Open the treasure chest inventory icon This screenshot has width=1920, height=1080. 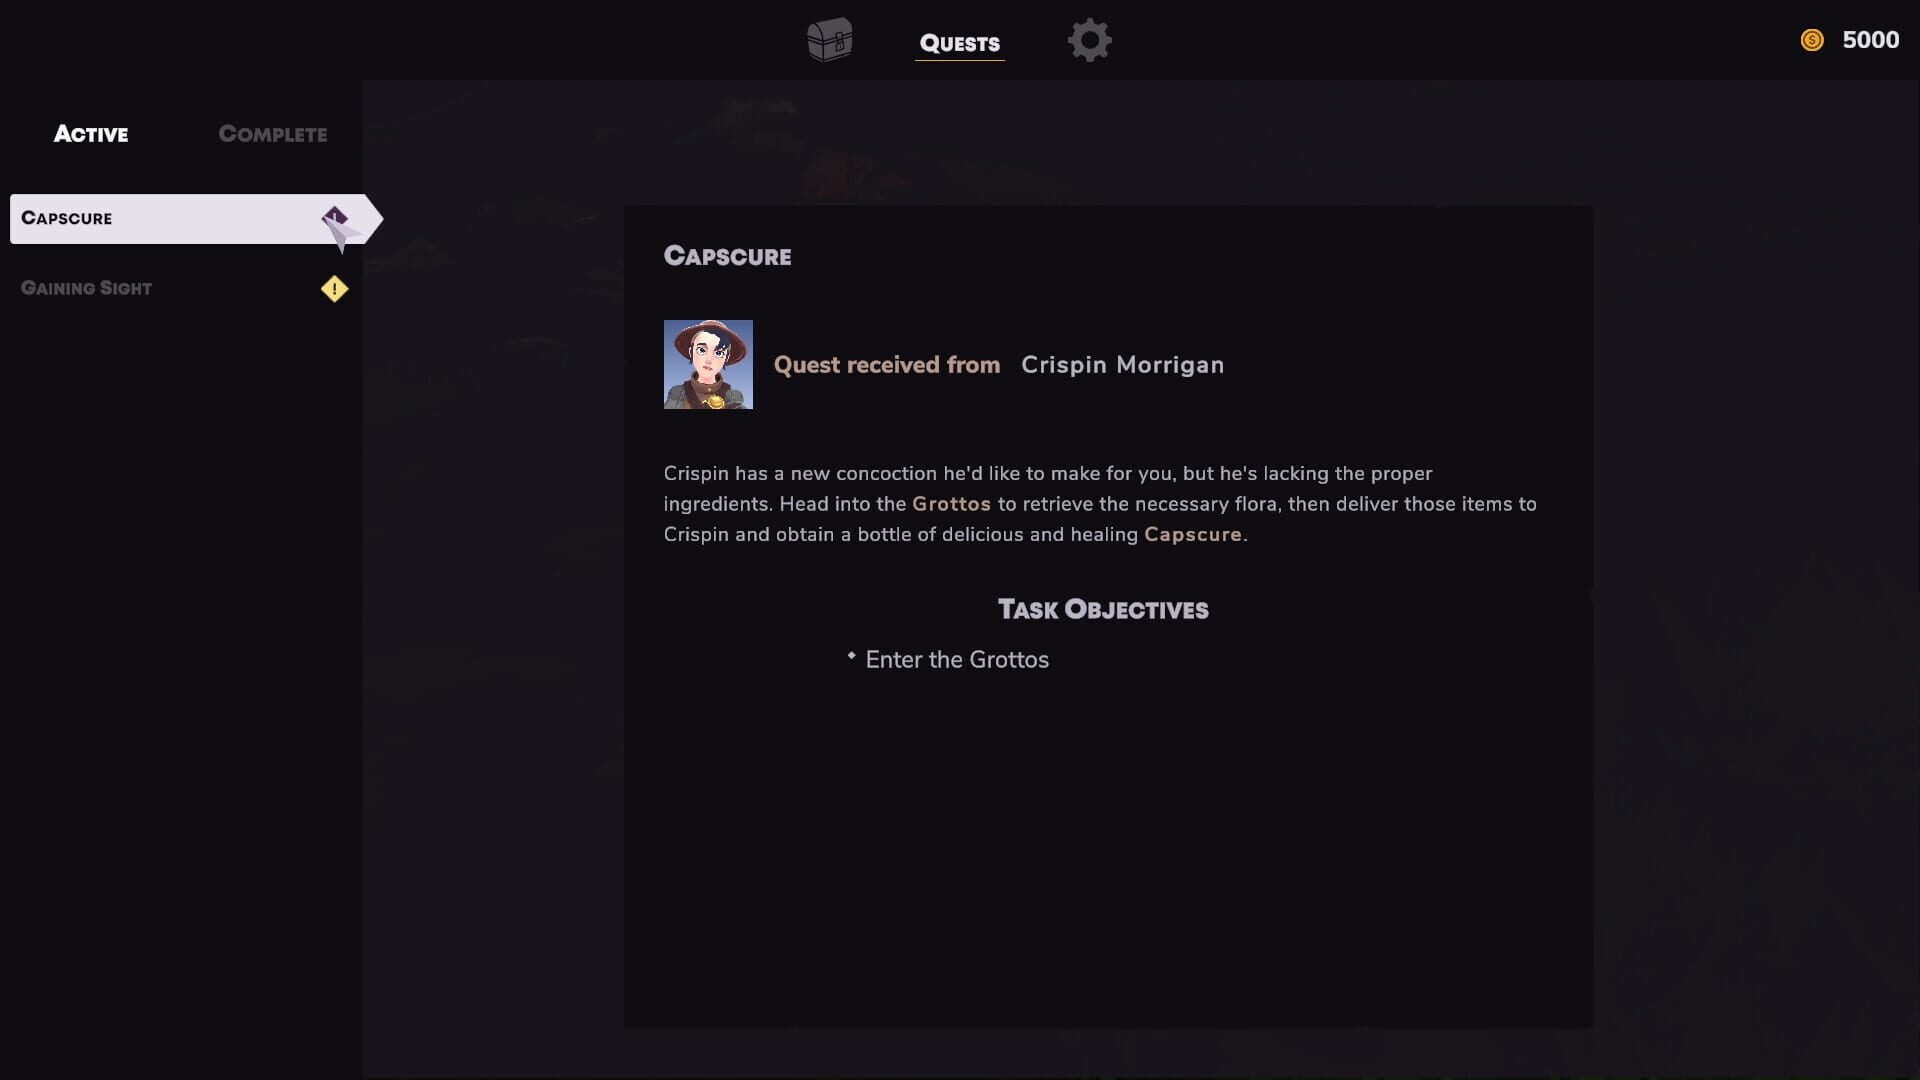tap(830, 40)
